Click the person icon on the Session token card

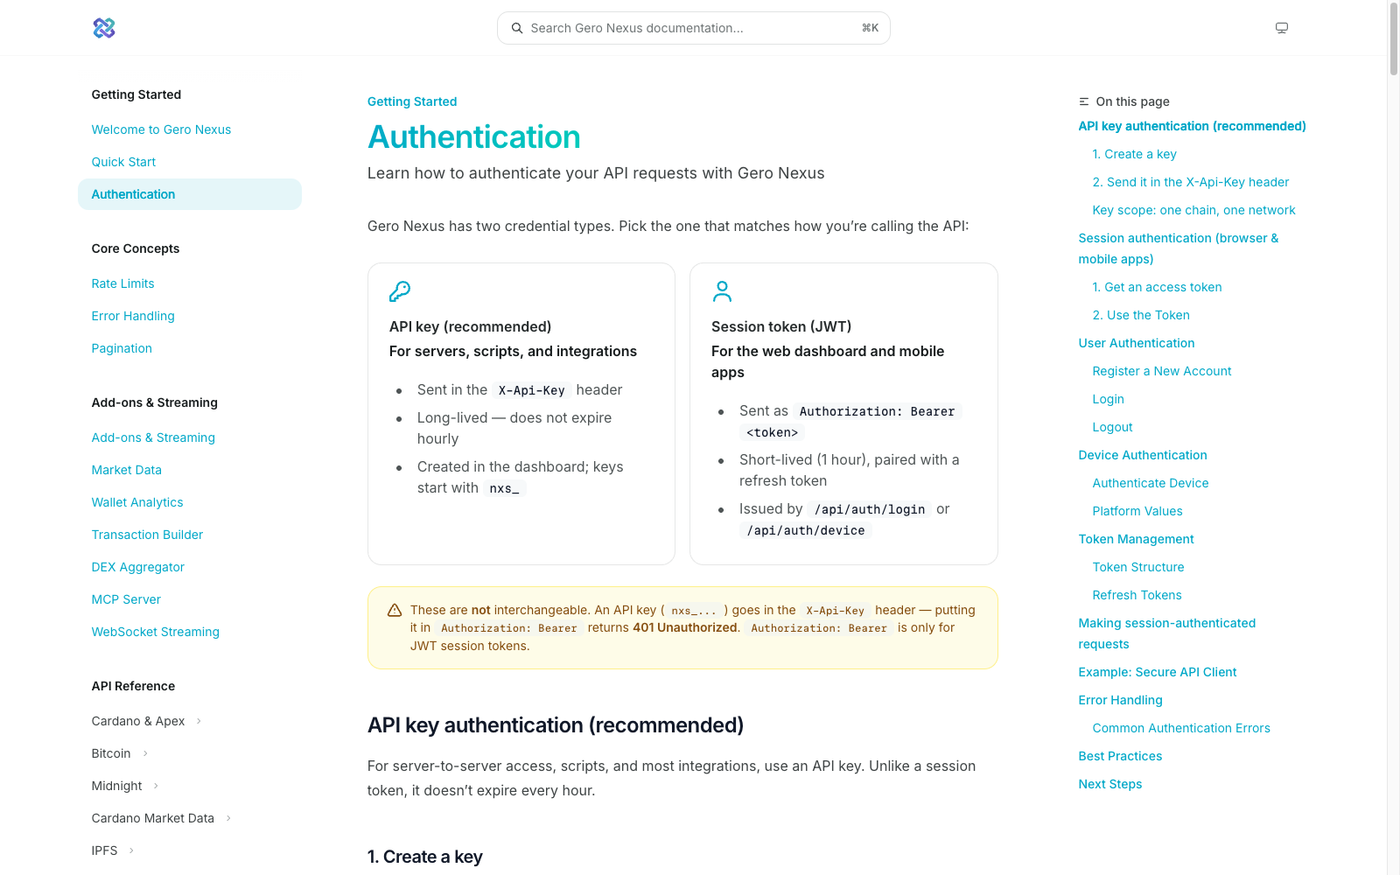(x=722, y=291)
